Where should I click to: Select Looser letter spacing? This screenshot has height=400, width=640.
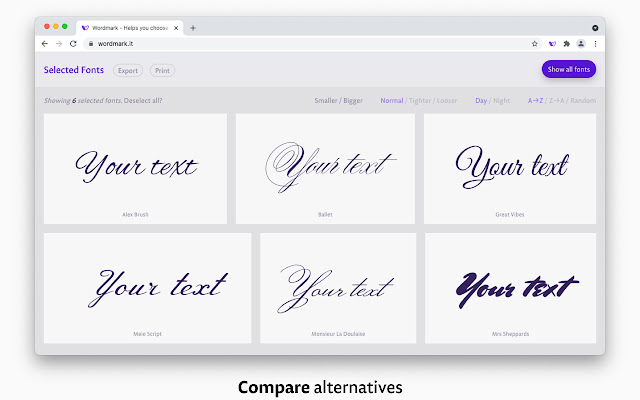447,100
